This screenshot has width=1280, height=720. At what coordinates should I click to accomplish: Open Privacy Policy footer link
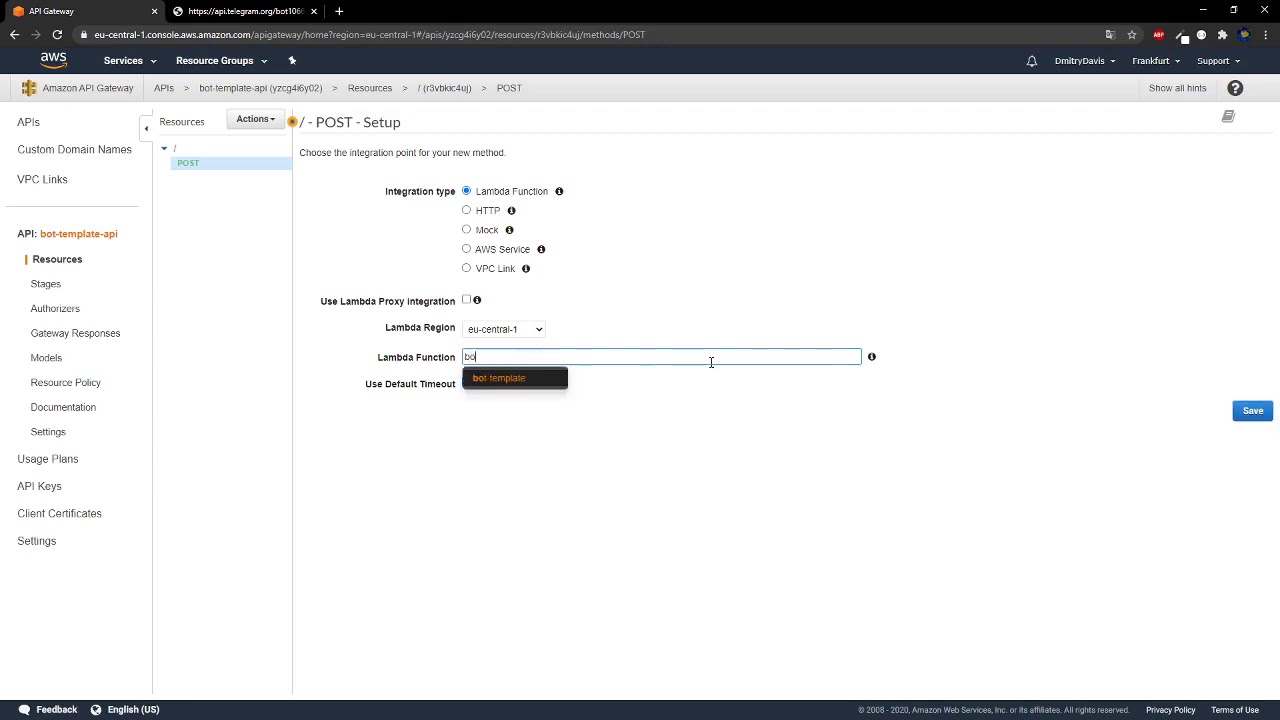(x=1170, y=710)
